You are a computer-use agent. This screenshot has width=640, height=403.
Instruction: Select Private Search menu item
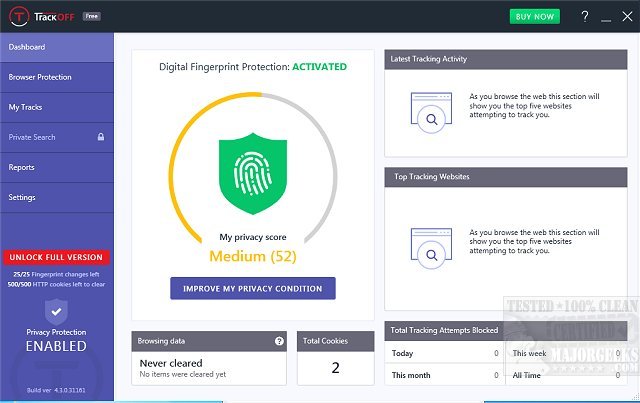(57, 137)
